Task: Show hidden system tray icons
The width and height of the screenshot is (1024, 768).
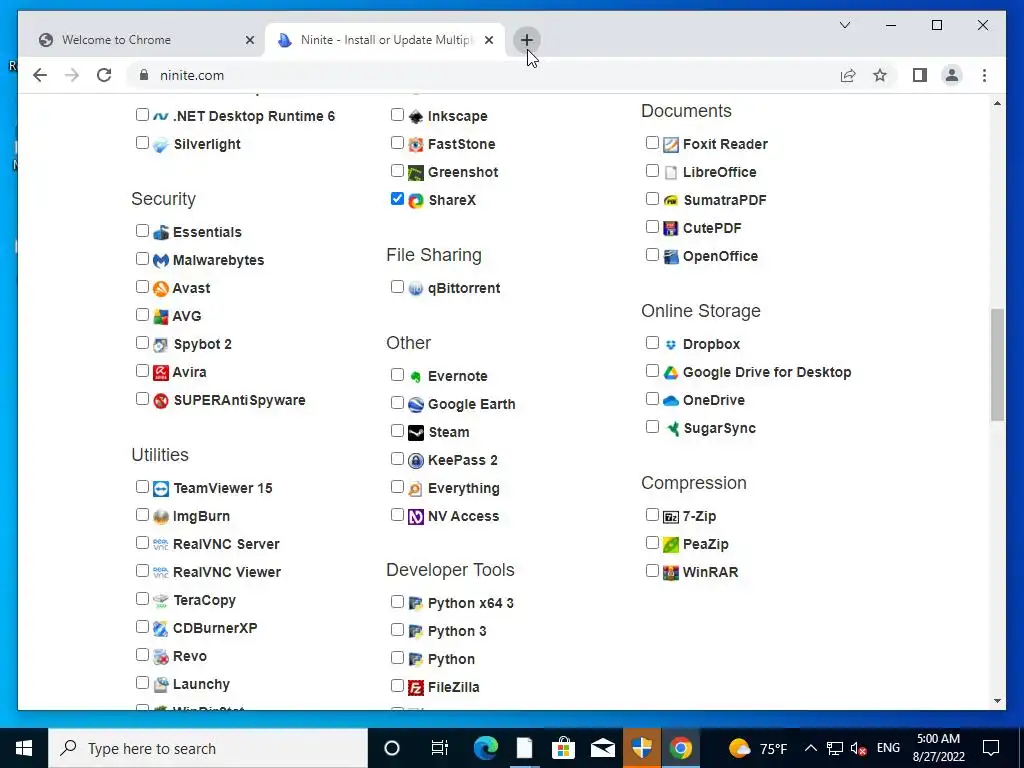Action: coord(810,748)
